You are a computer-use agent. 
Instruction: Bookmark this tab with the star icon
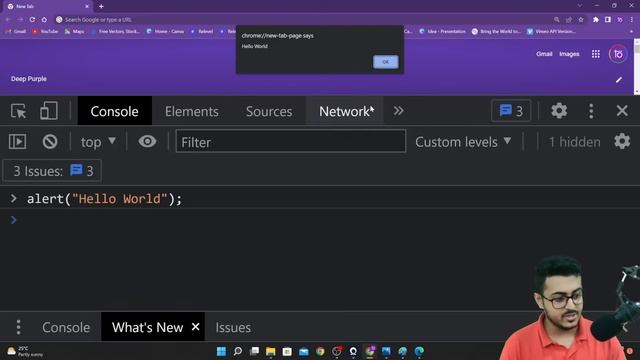click(581, 20)
